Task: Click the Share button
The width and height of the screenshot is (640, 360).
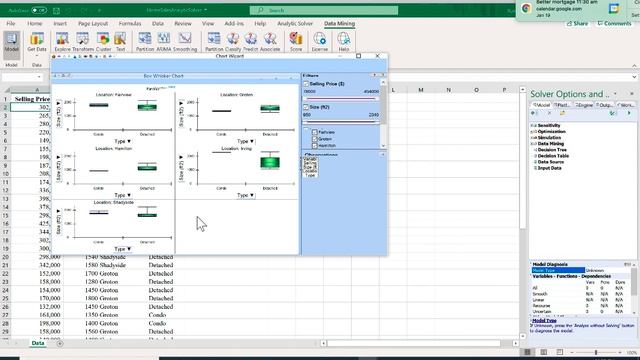Action: pos(578,24)
